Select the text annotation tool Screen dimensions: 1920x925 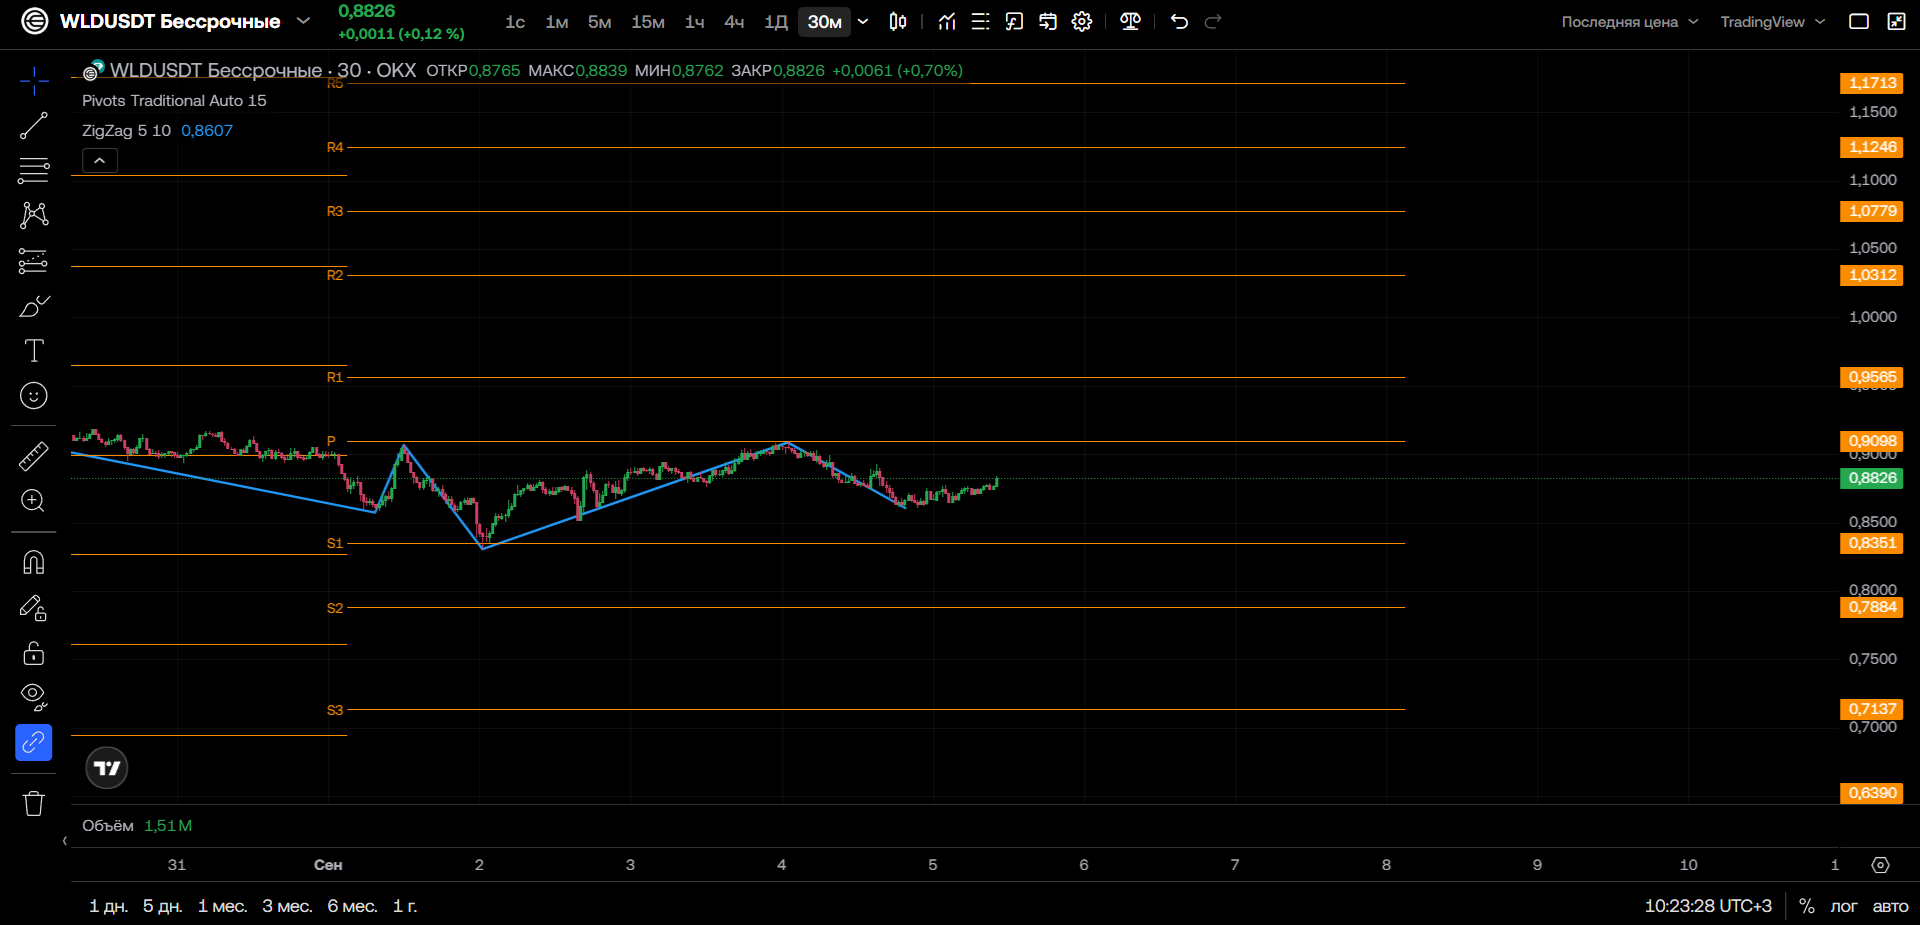click(33, 351)
